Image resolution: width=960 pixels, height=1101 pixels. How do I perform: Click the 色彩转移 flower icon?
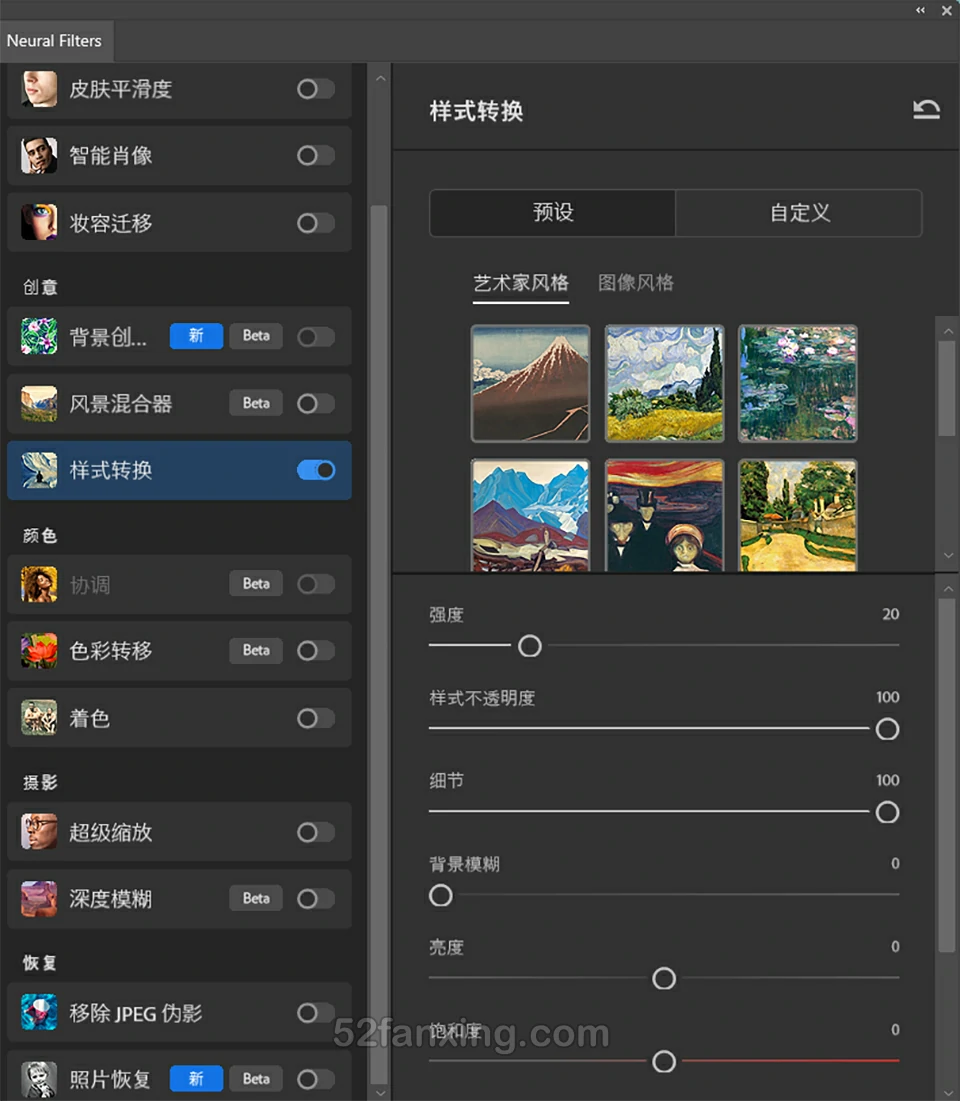pyautogui.click(x=39, y=651)
